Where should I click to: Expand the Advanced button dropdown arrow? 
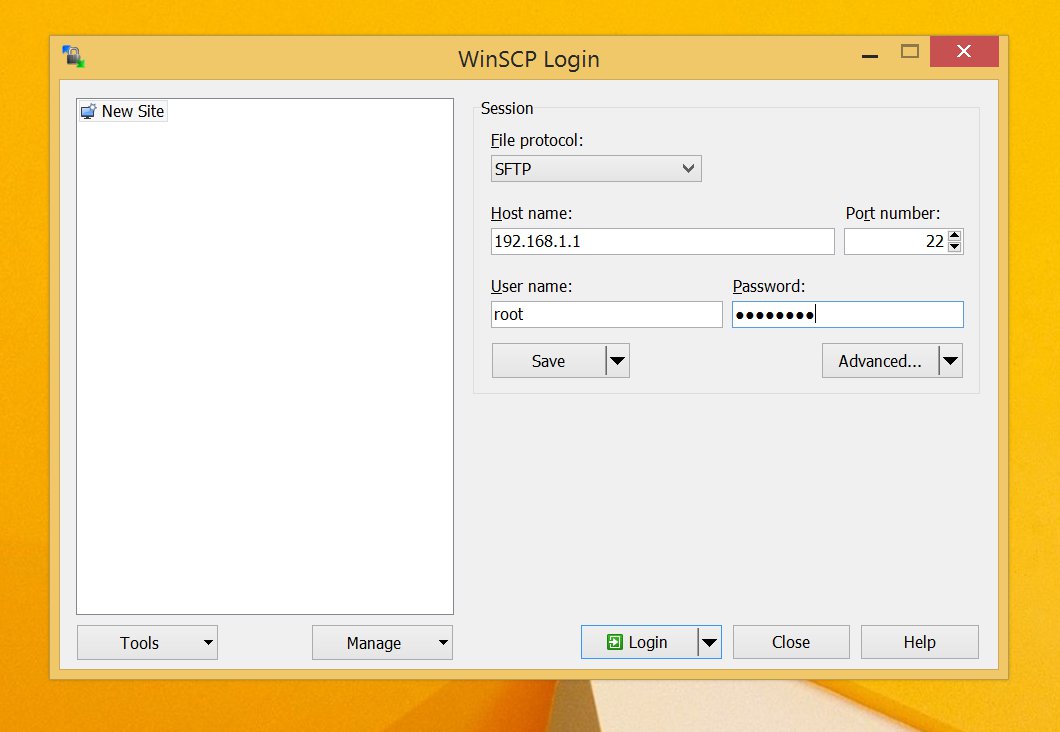pos(951,361)
